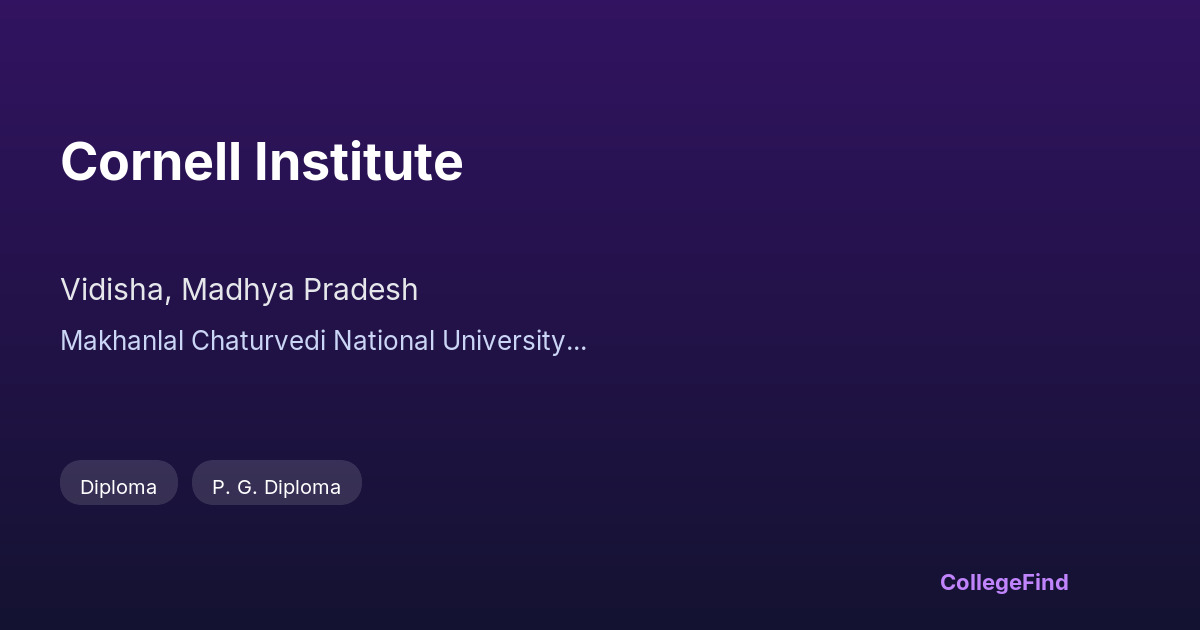Screen dimensions: 1200x630
Task: Click the word Madhya in the location
Action: tap(238, 290)
